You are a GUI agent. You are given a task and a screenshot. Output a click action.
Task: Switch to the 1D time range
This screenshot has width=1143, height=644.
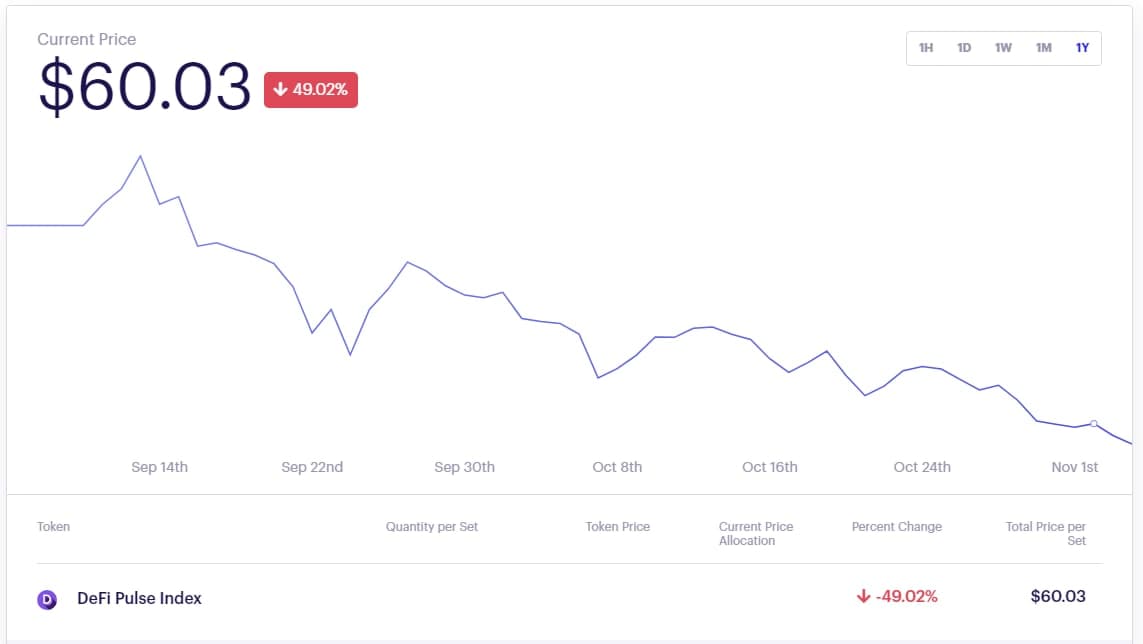pos(964,48)
